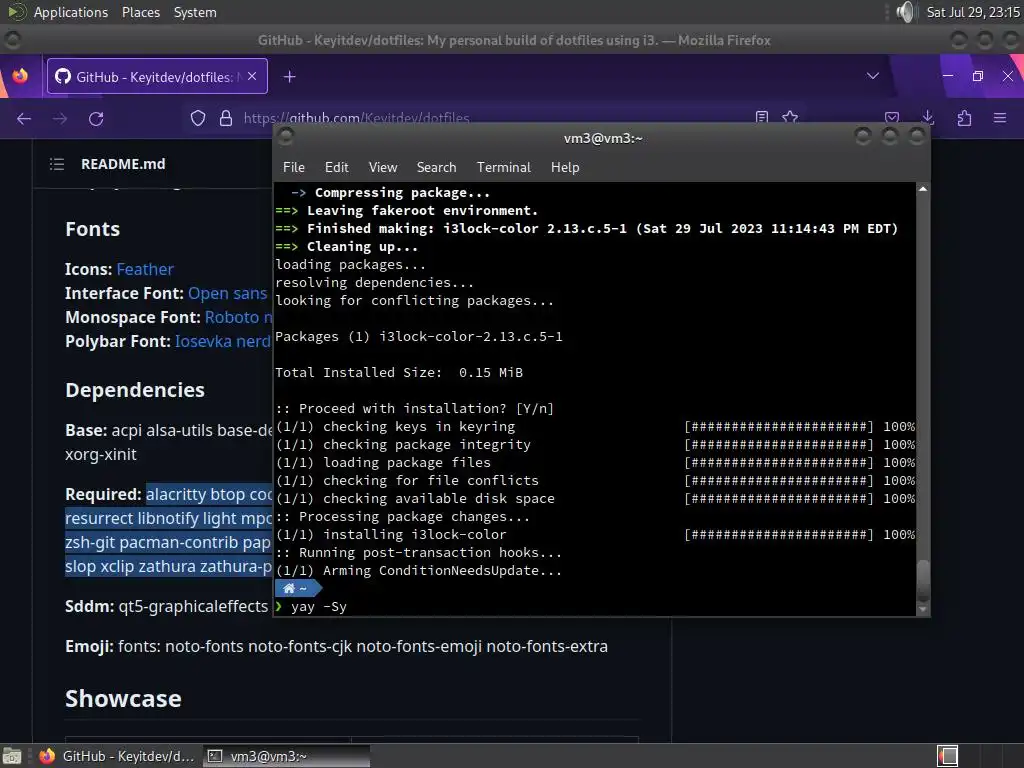
Task: Open a new tab with plus button
Action: 289,77
